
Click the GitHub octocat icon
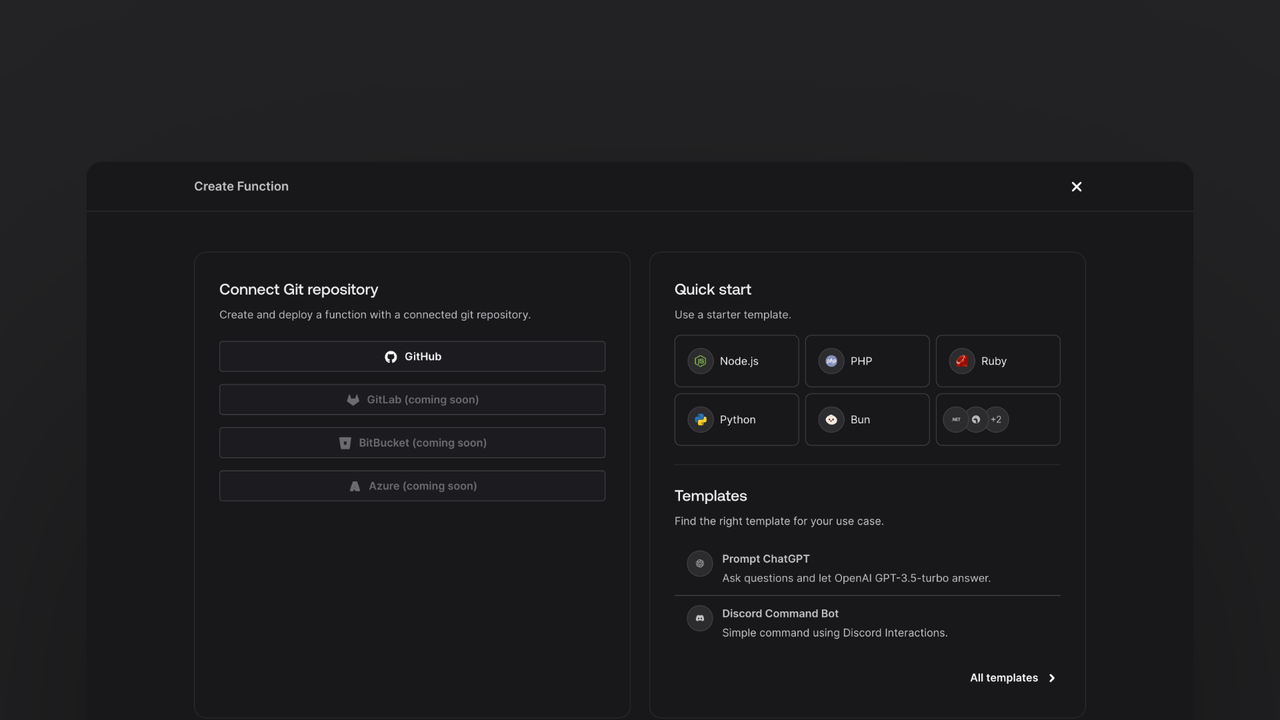[391, 357]
